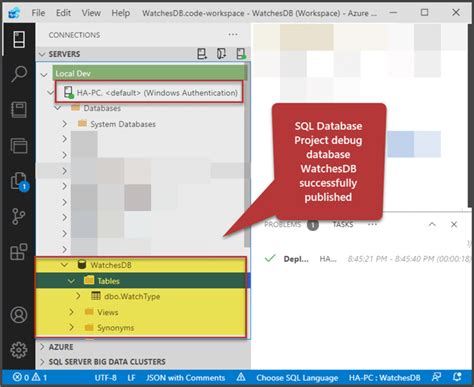Collapse the Tables folder

pyautogui.click(x=71, y=281)
